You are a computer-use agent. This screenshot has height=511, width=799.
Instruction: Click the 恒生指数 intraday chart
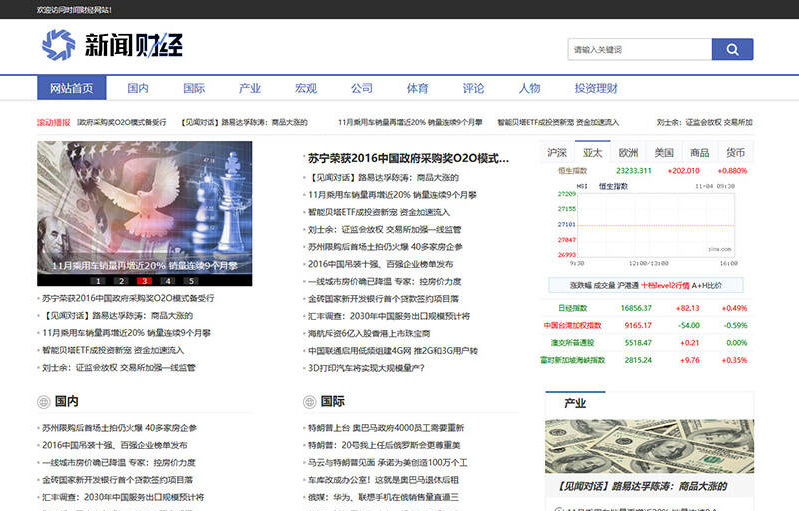click(x=646, y=225)
